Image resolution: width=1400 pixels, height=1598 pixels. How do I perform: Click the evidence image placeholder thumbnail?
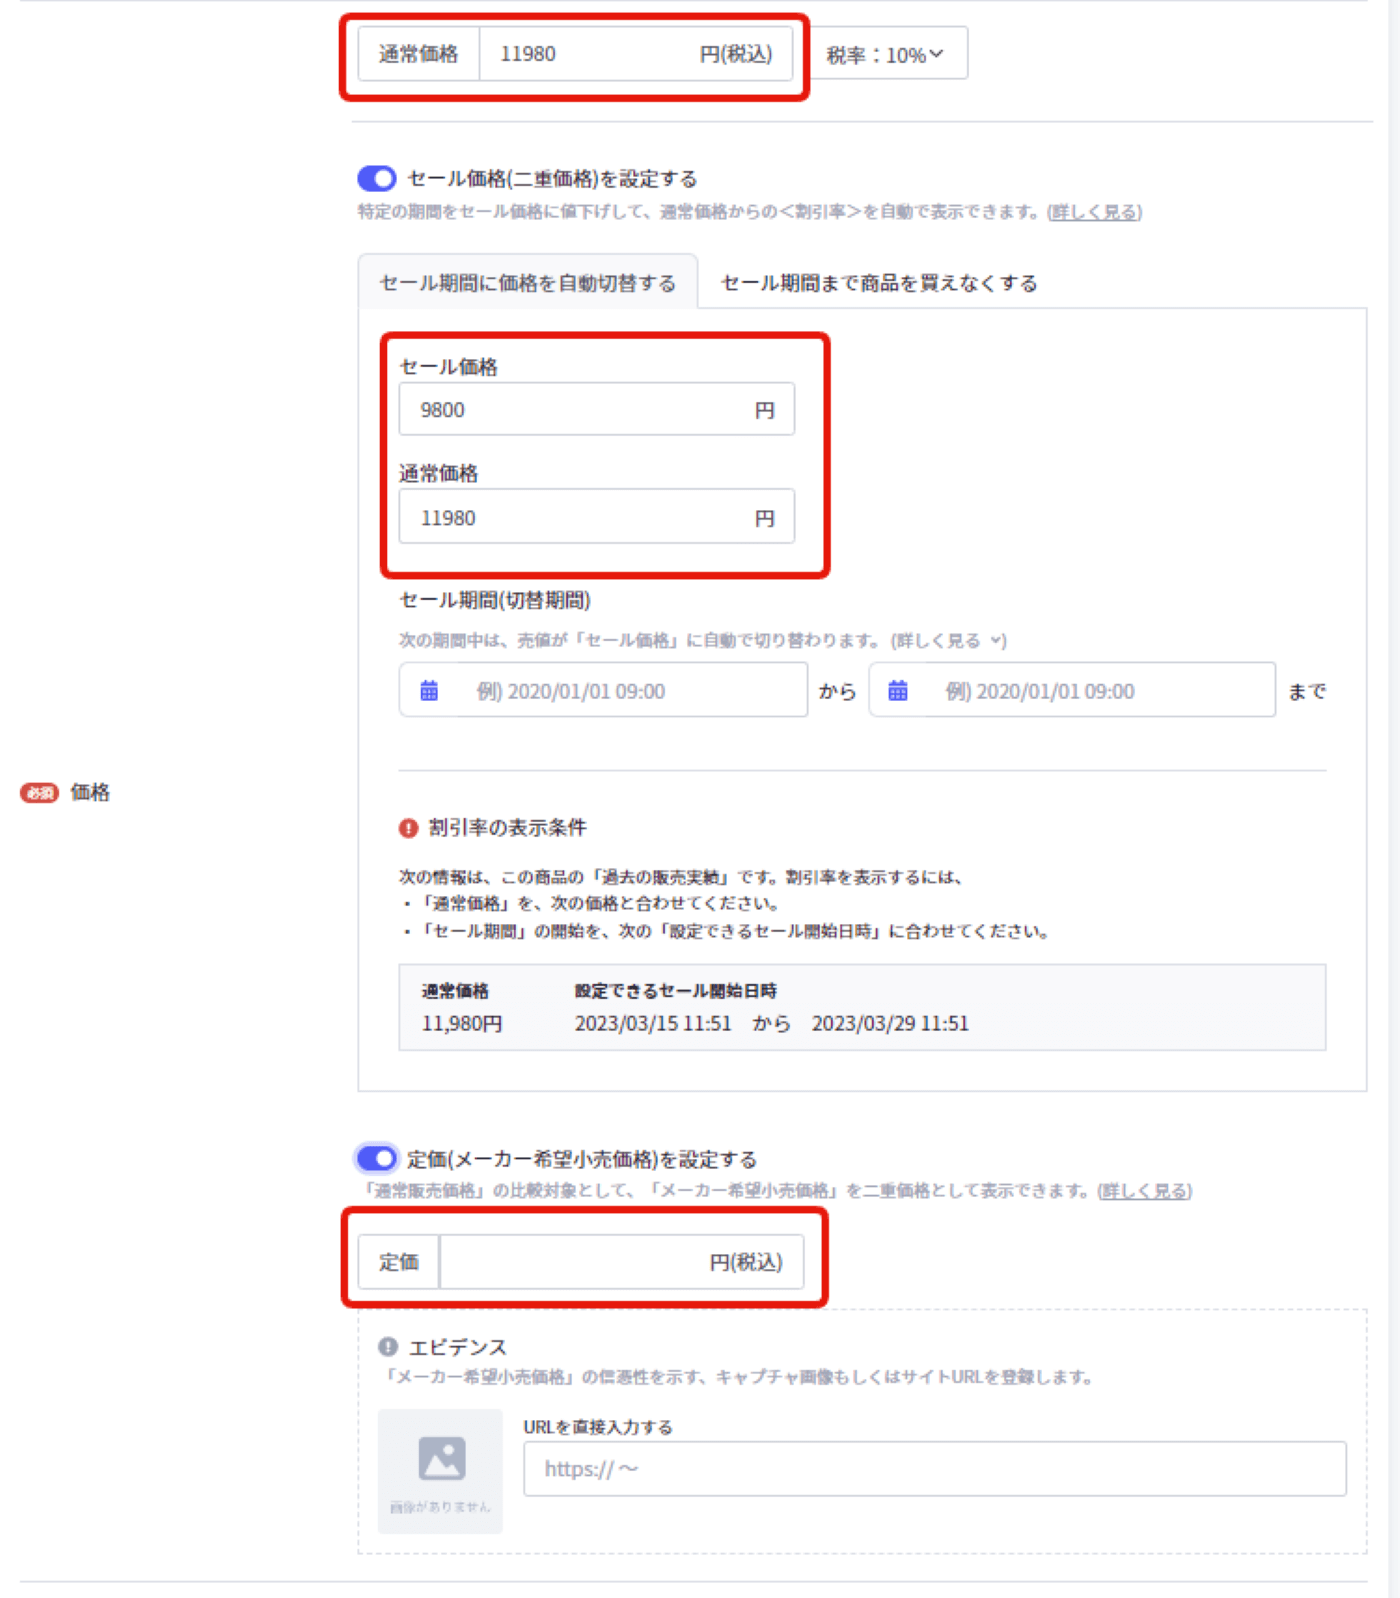440,1471
